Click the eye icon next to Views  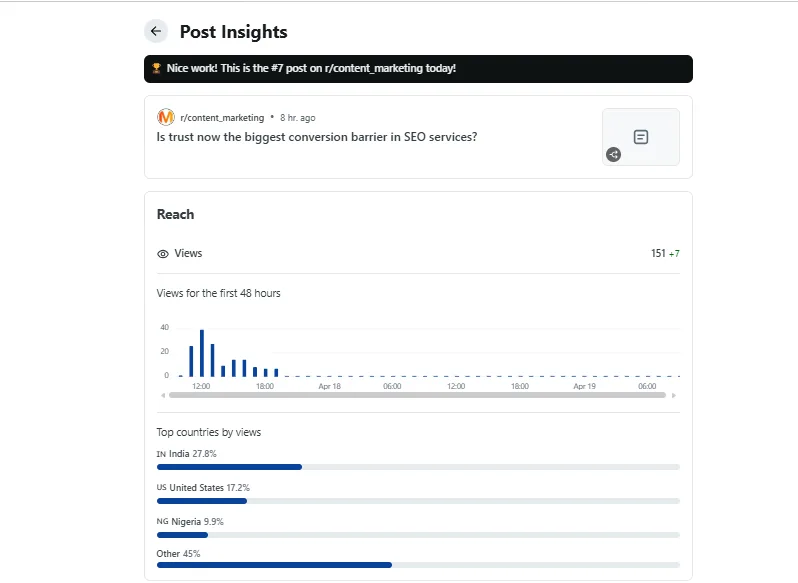[x=163, y=254]
